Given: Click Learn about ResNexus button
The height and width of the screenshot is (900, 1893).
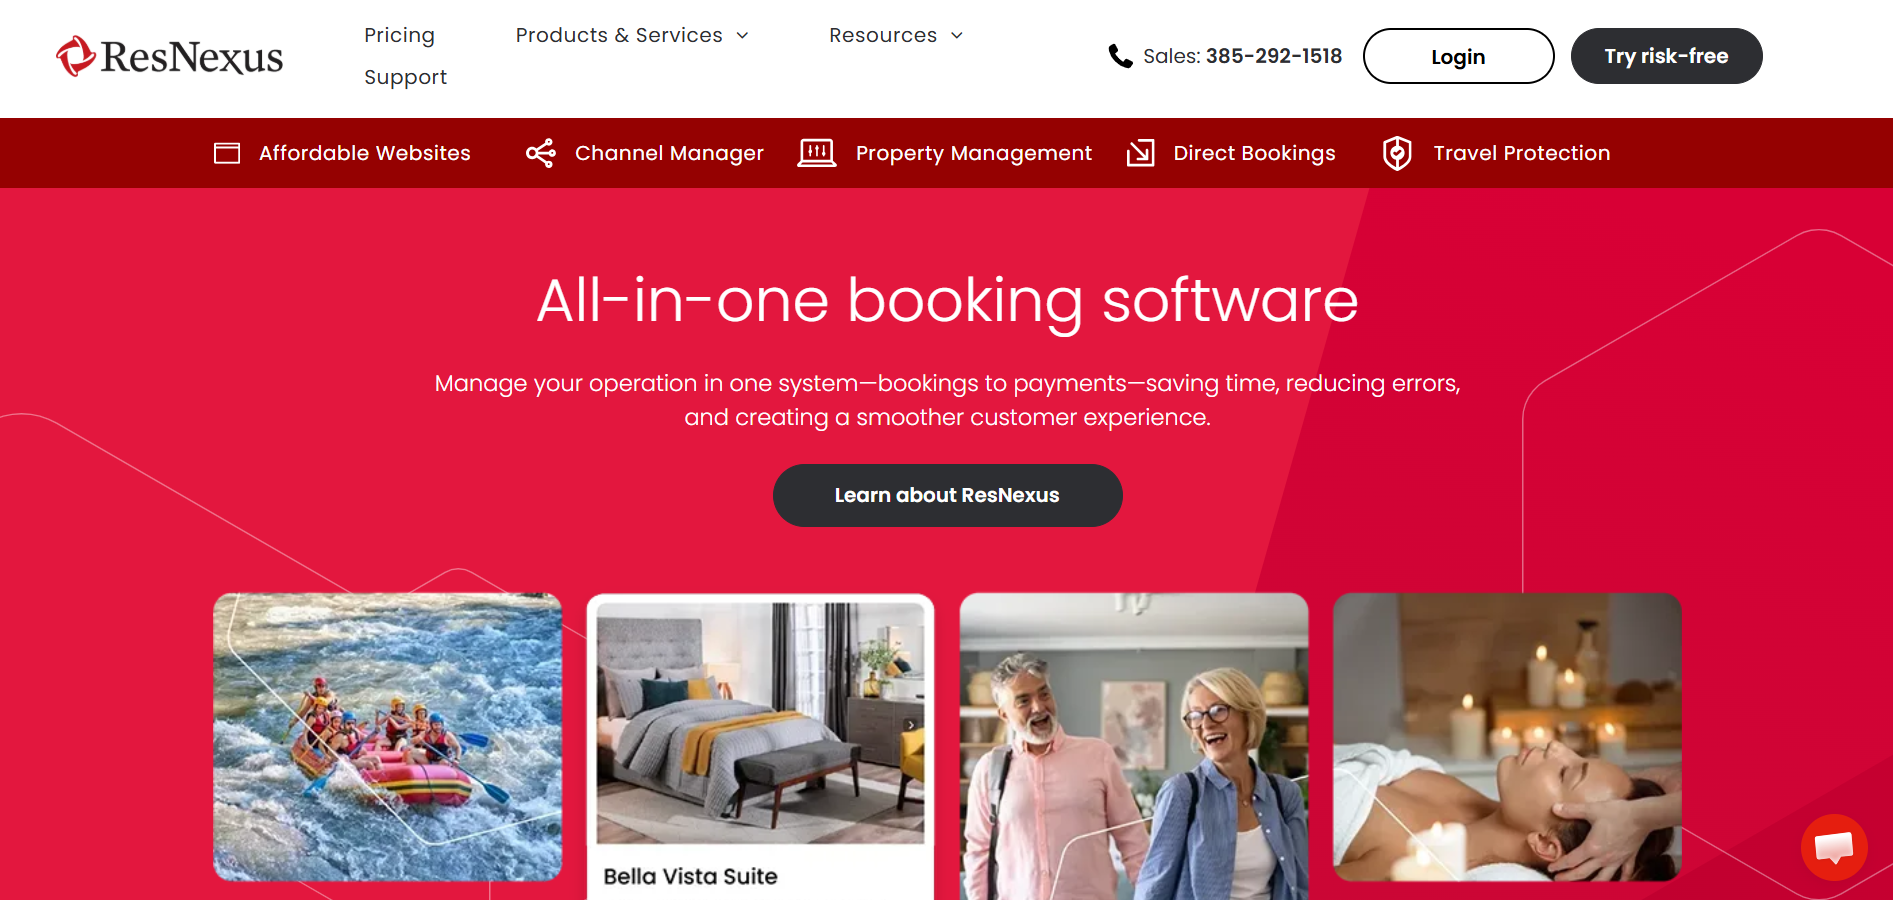Looking at the screenshot, I should coord(947,495).
